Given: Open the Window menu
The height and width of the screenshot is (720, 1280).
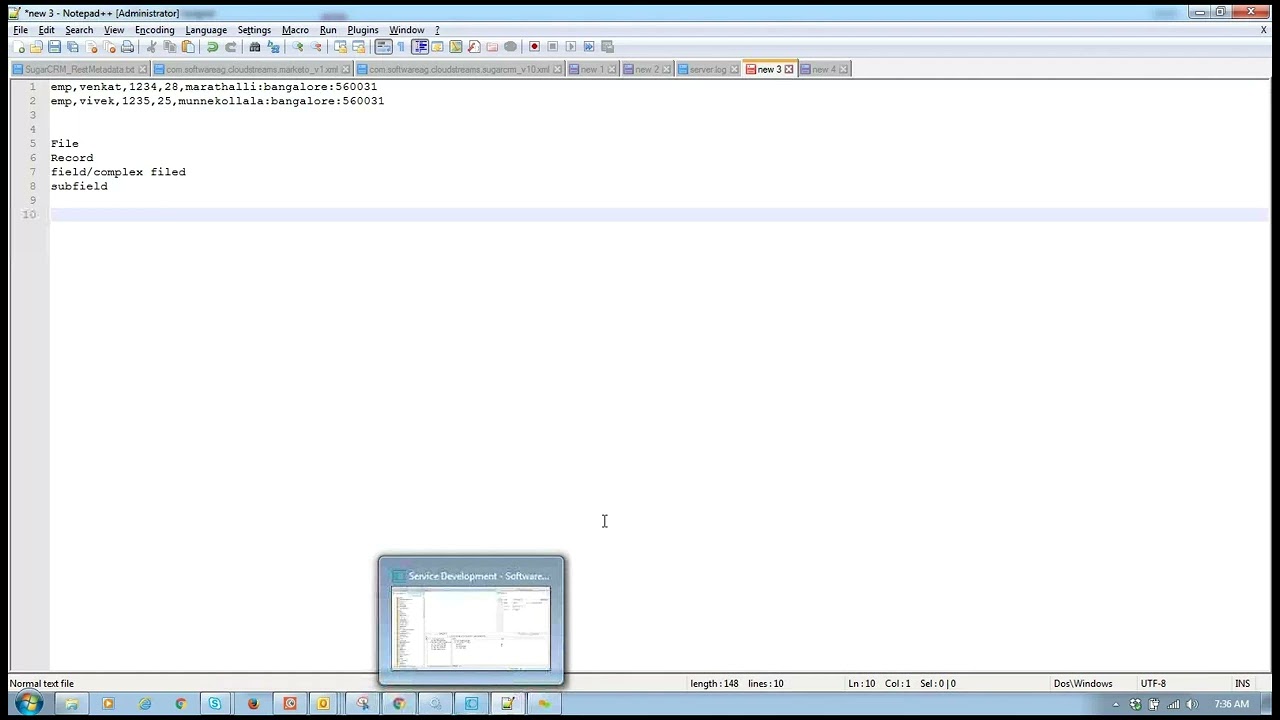Looking at the screenshot, I should (407, 30).
